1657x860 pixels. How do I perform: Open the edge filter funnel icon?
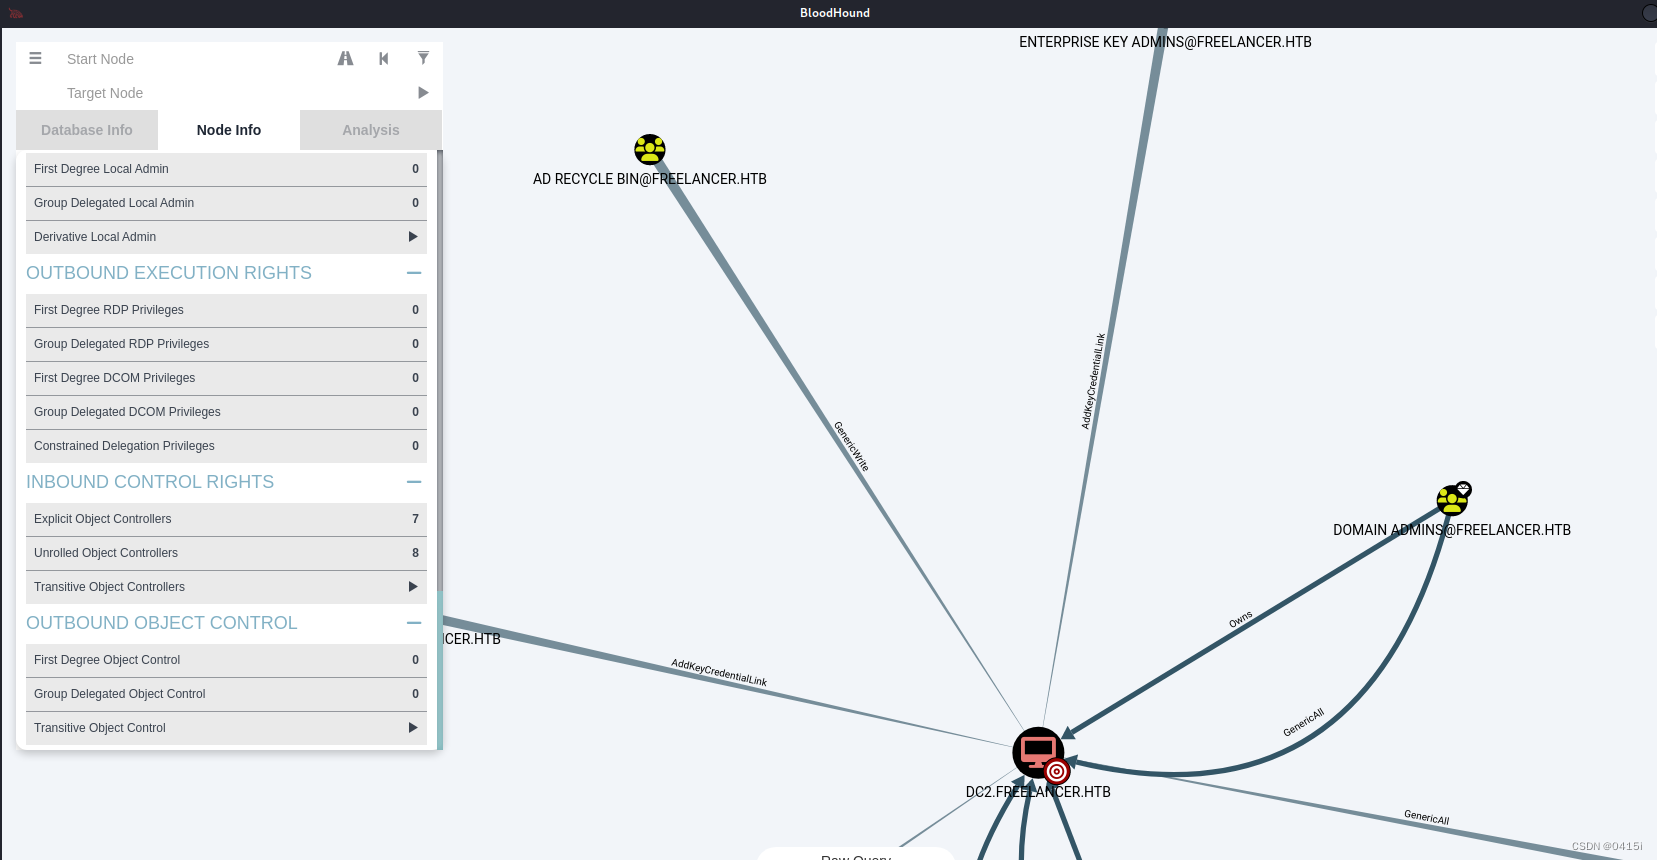pyautogui.click(x=423, y=58)
